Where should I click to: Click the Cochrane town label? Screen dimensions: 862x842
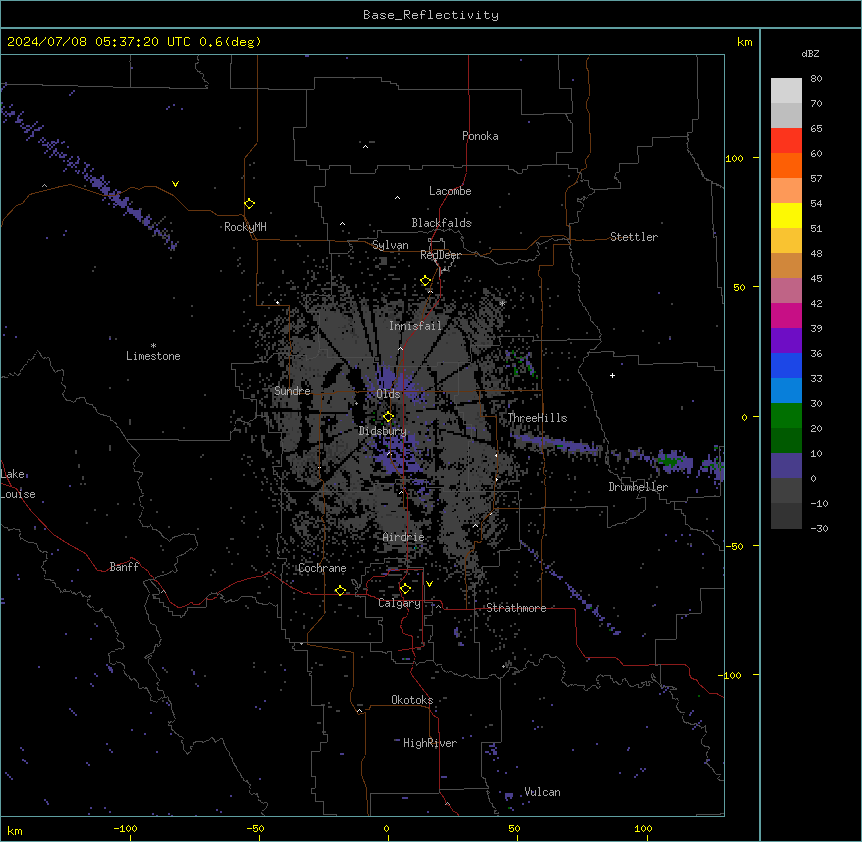322,568
